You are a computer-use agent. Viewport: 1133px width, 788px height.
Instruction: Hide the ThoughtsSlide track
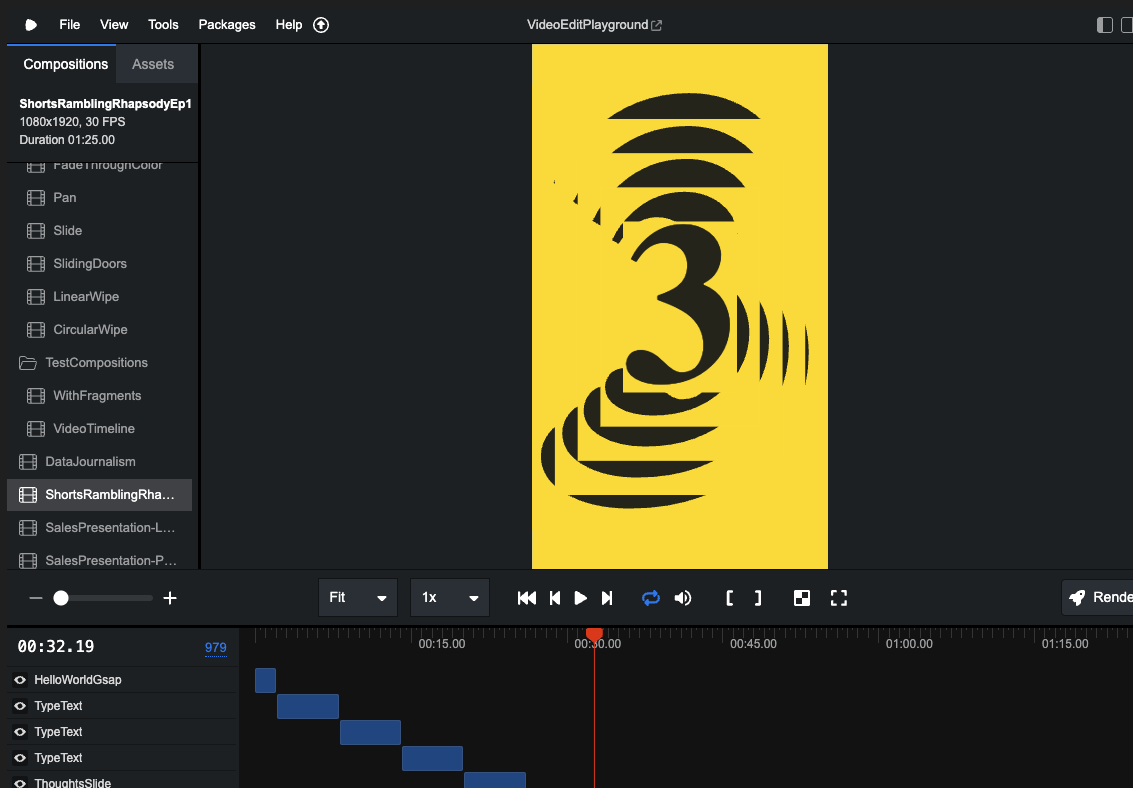[20, 783]
